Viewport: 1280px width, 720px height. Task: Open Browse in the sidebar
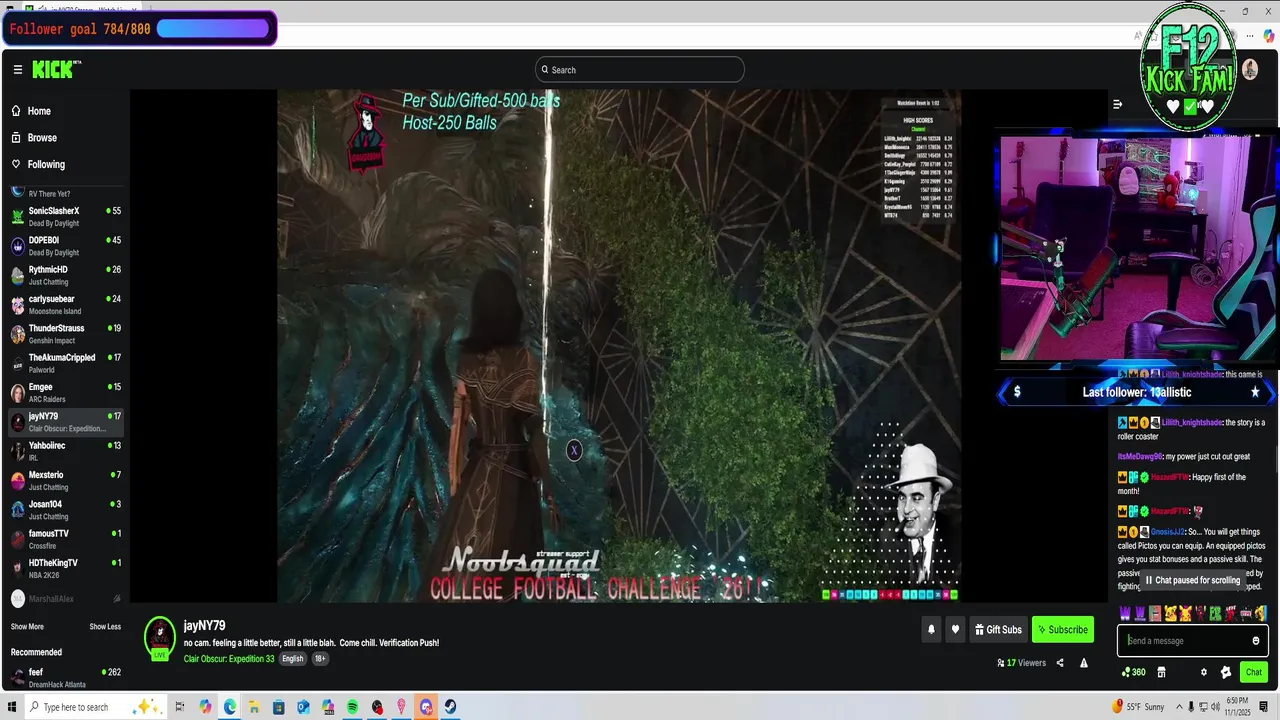42,138
